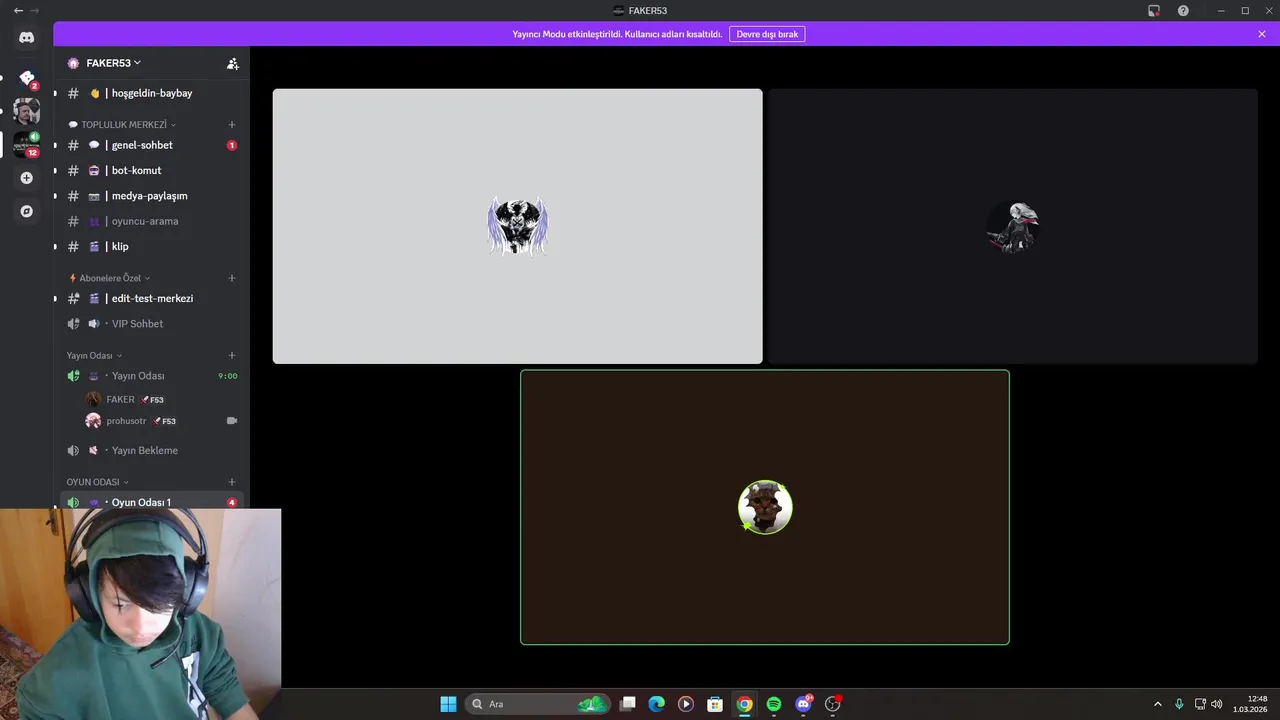Image resolution: width=1280 pixels, height=720 pixels.
Task: Open the Windows Start menu
Action: [x=448, y=704]
